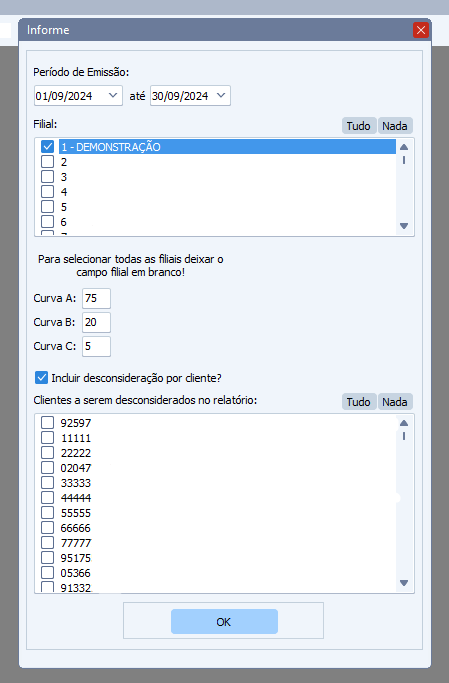
Task: Click Nada button above Filial list
Action: tap(395, 126)
